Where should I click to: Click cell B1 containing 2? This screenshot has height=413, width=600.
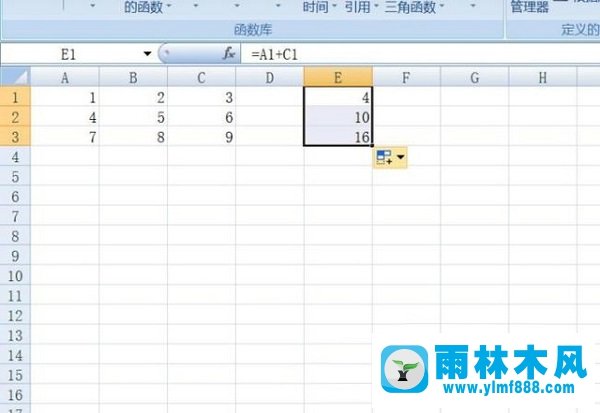coord(133,97)
